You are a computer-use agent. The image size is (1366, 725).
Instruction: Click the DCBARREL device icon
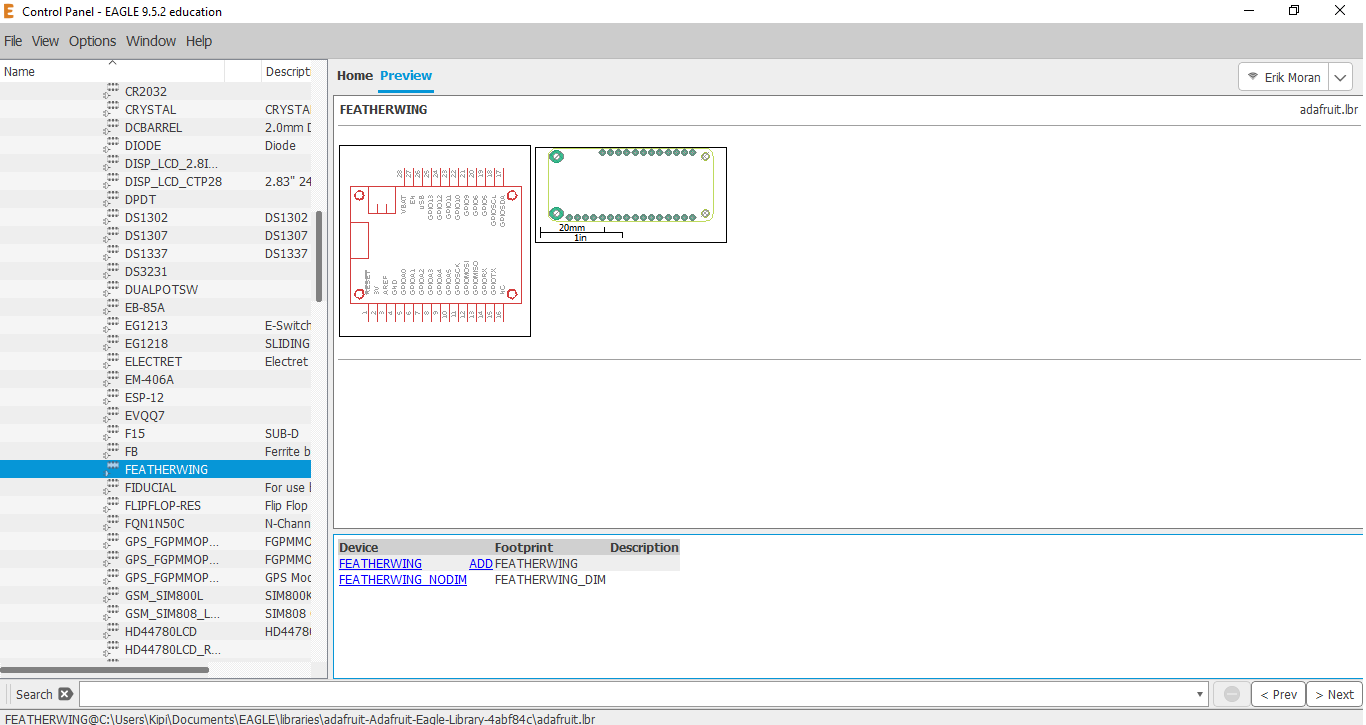(x=111, y=127)
